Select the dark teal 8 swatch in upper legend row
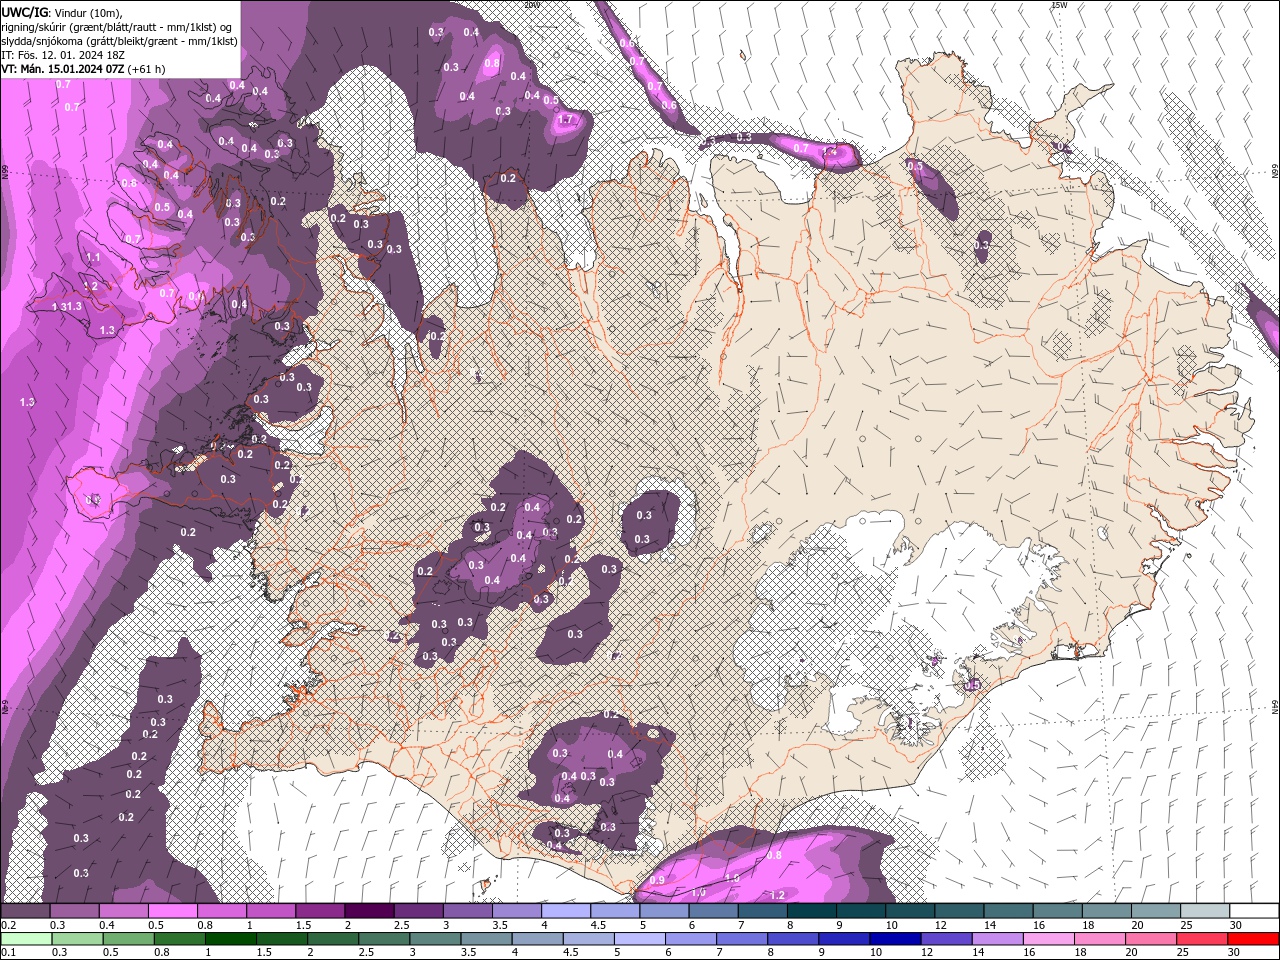 tap(811, 911)
